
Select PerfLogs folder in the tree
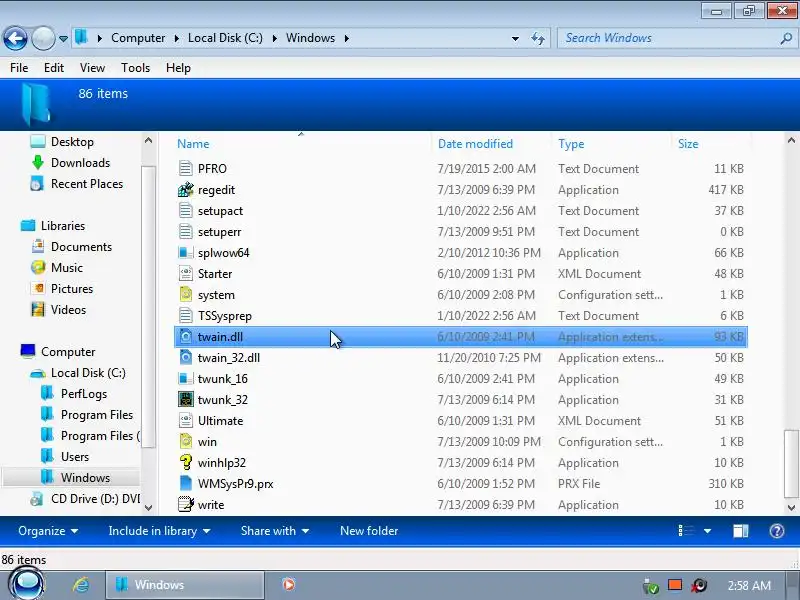(x=84, y=394)
